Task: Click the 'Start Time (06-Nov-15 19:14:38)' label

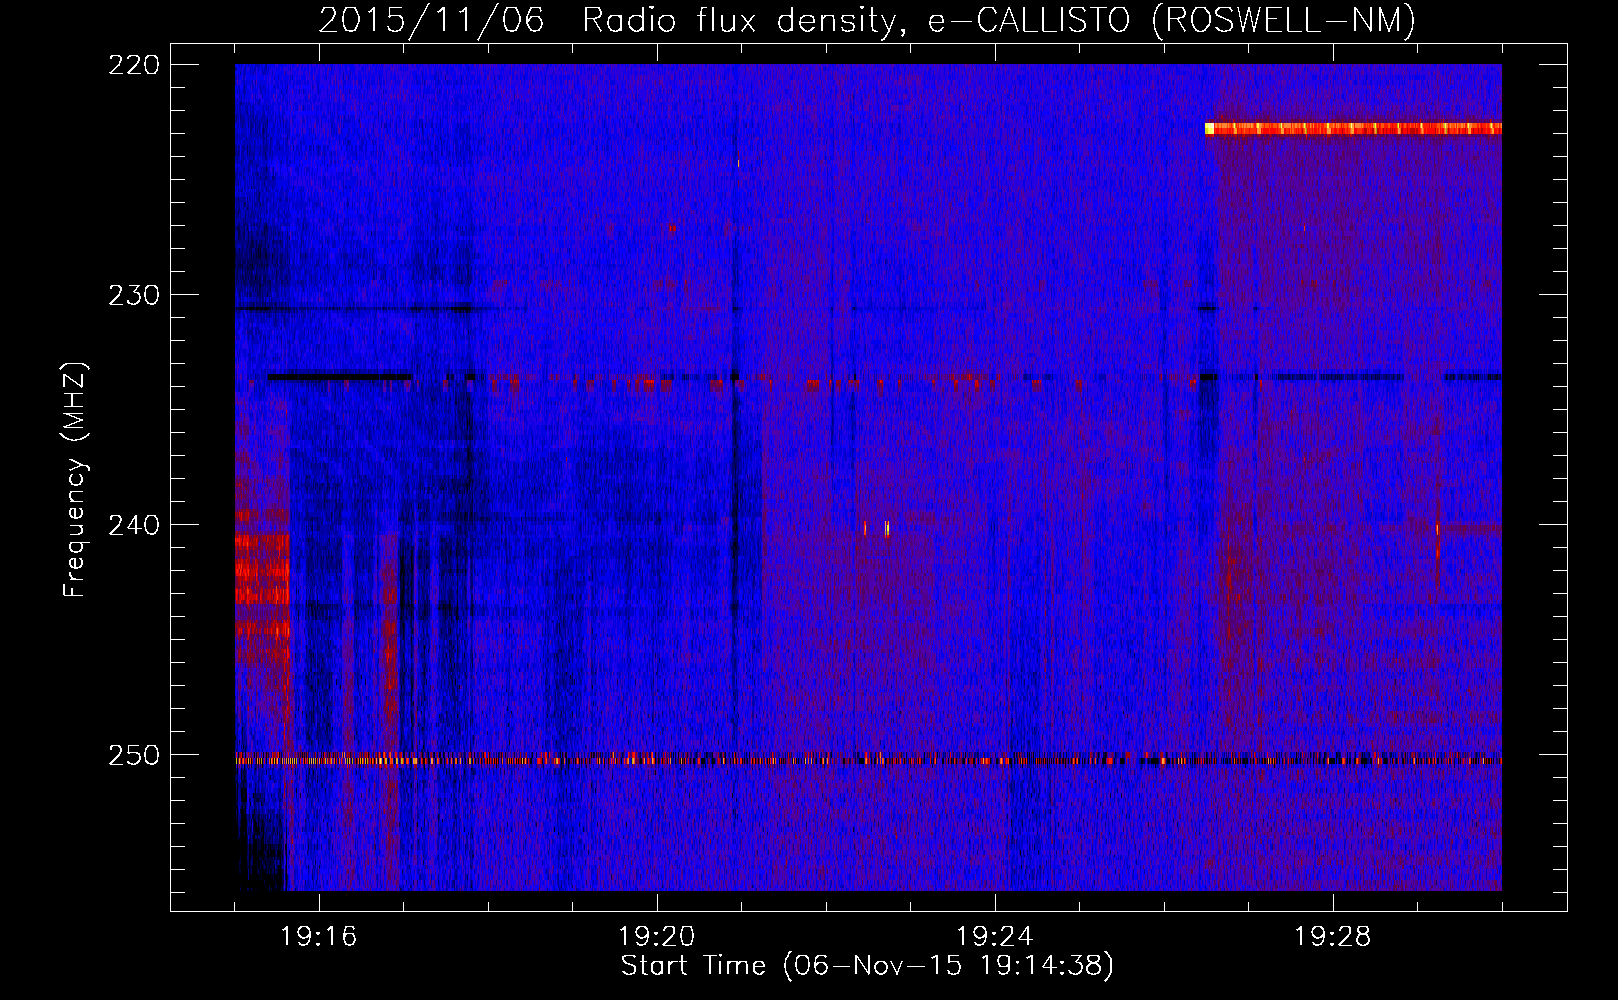Action: [867, 966]
